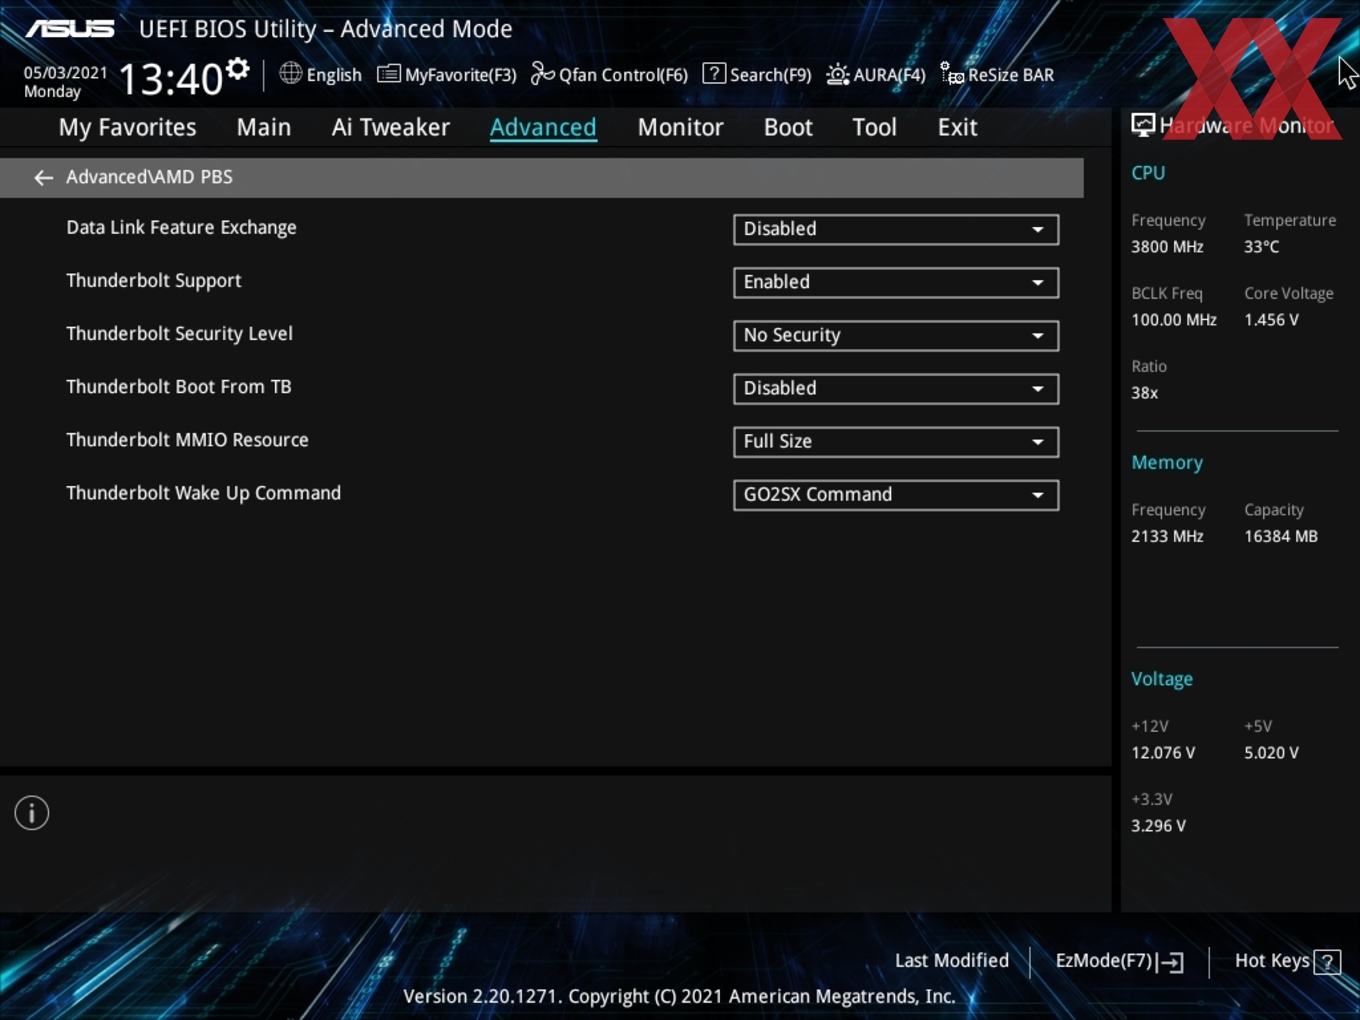Click English language selector
Screen dimensions: 1360x1020
pos(334,75)
